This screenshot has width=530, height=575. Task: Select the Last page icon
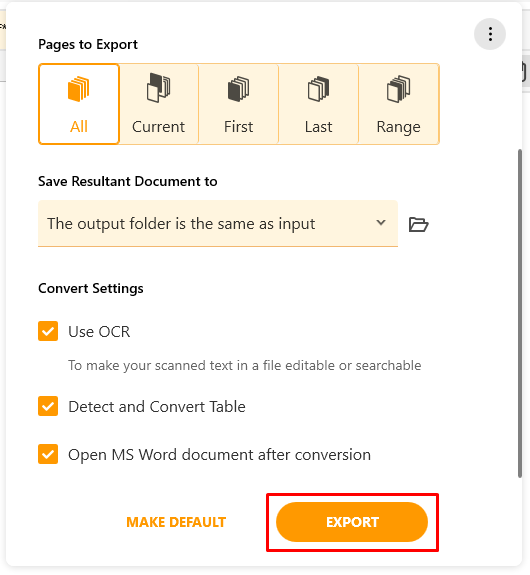pos(318,89)
